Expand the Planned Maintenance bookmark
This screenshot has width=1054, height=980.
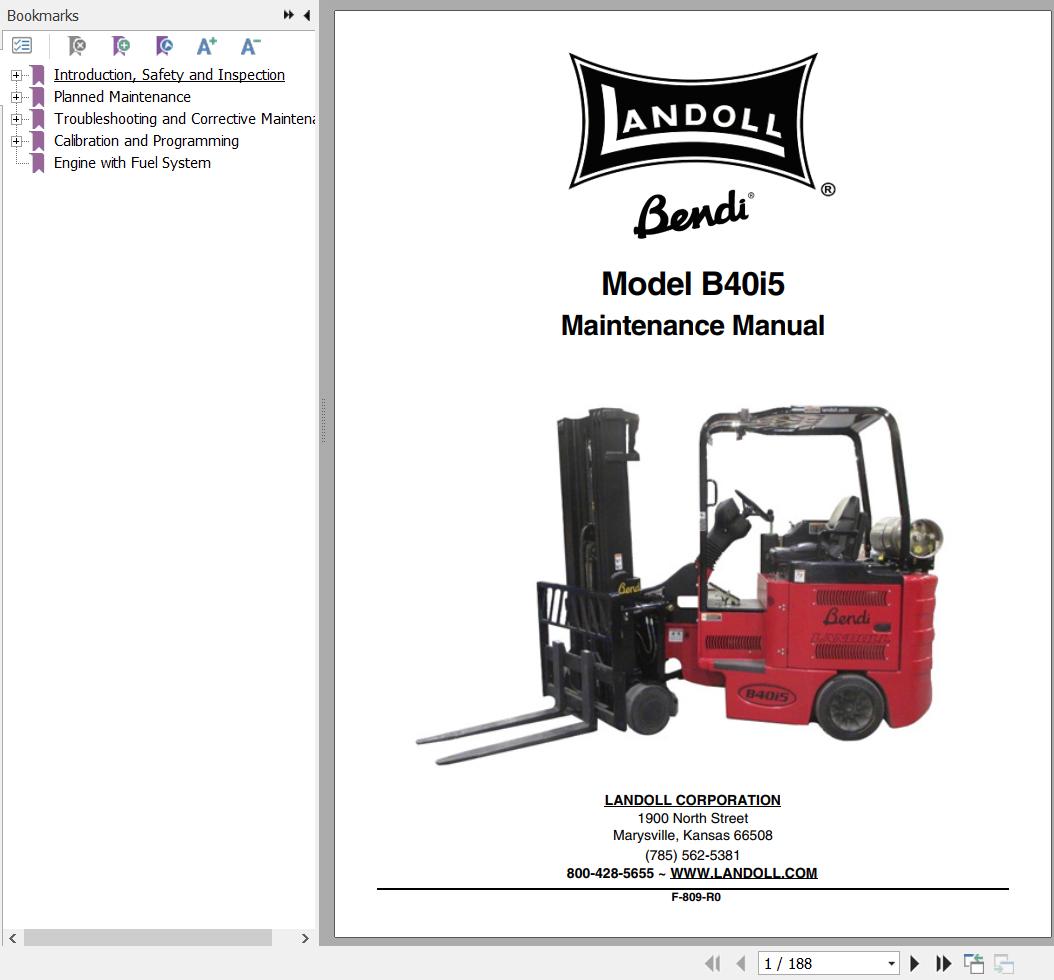[x=15, y=97]
